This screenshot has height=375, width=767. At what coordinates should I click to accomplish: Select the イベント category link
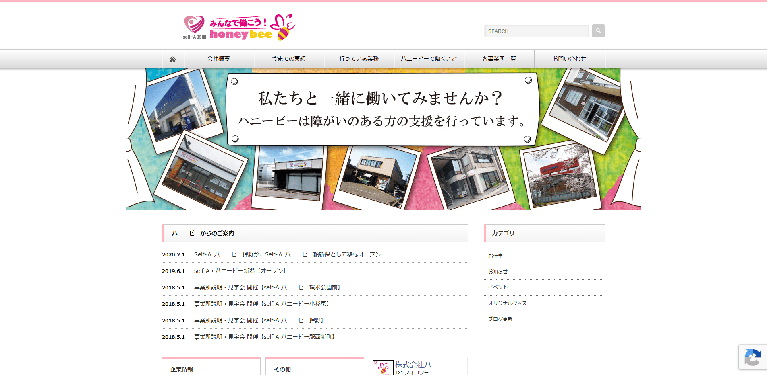498,287
